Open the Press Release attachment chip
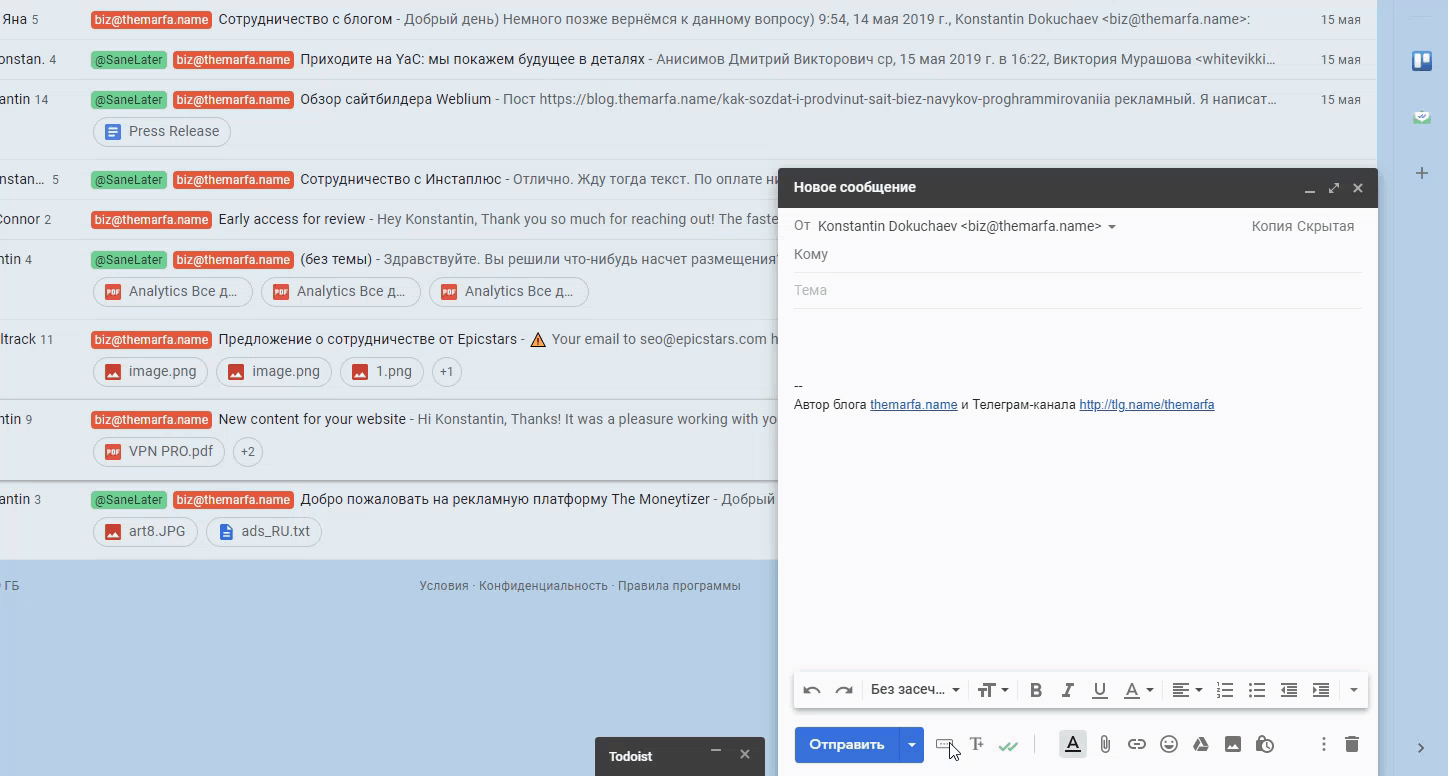Screen dimensions: 1448x776 coord(162,131)
